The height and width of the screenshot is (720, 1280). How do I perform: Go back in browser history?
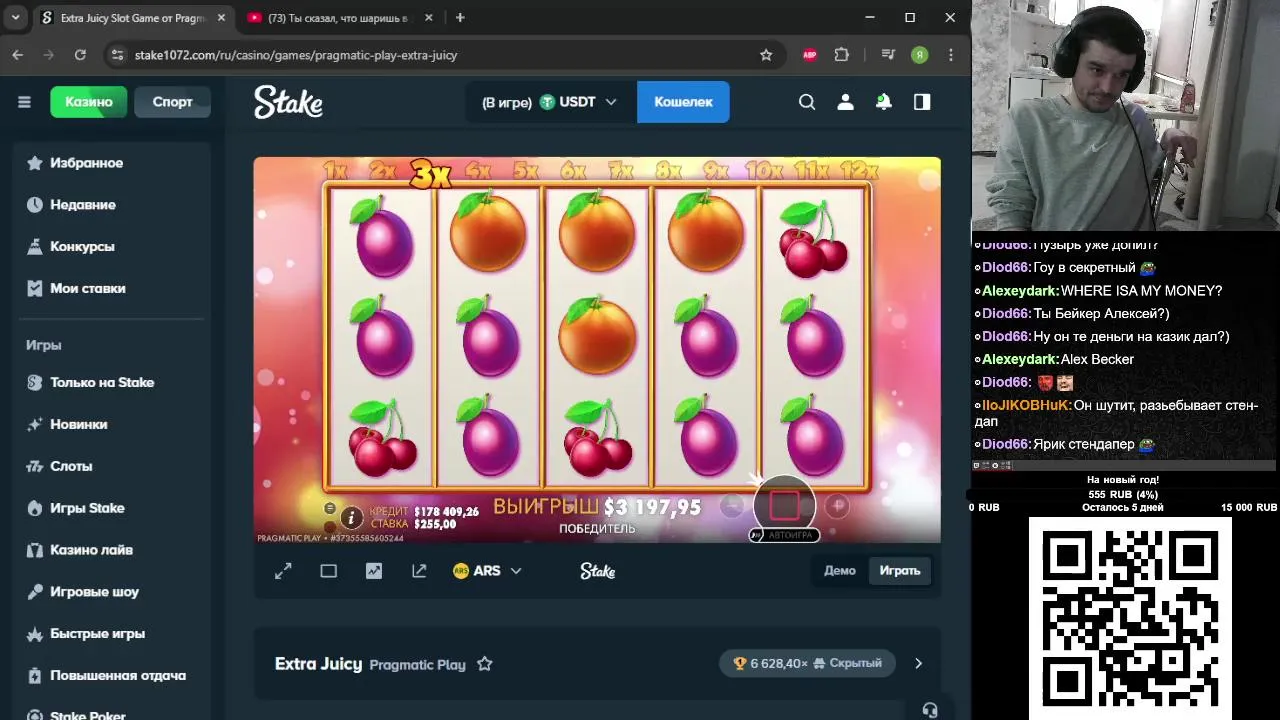(18, 55)
